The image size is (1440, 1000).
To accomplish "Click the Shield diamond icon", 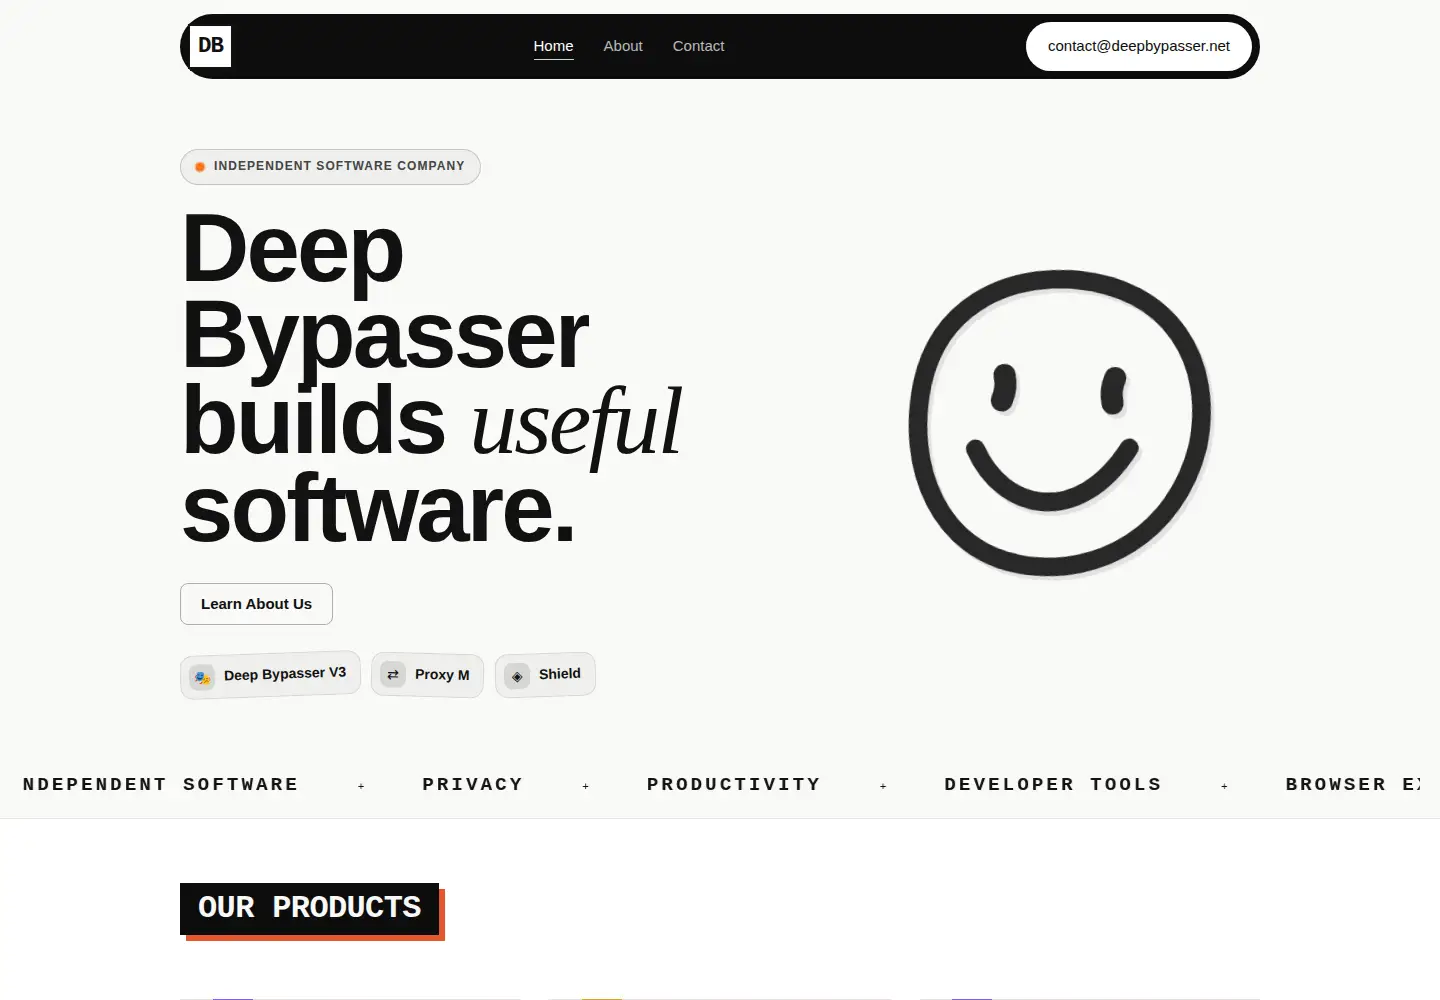I will pyautogui.click(x=517, y=676).
